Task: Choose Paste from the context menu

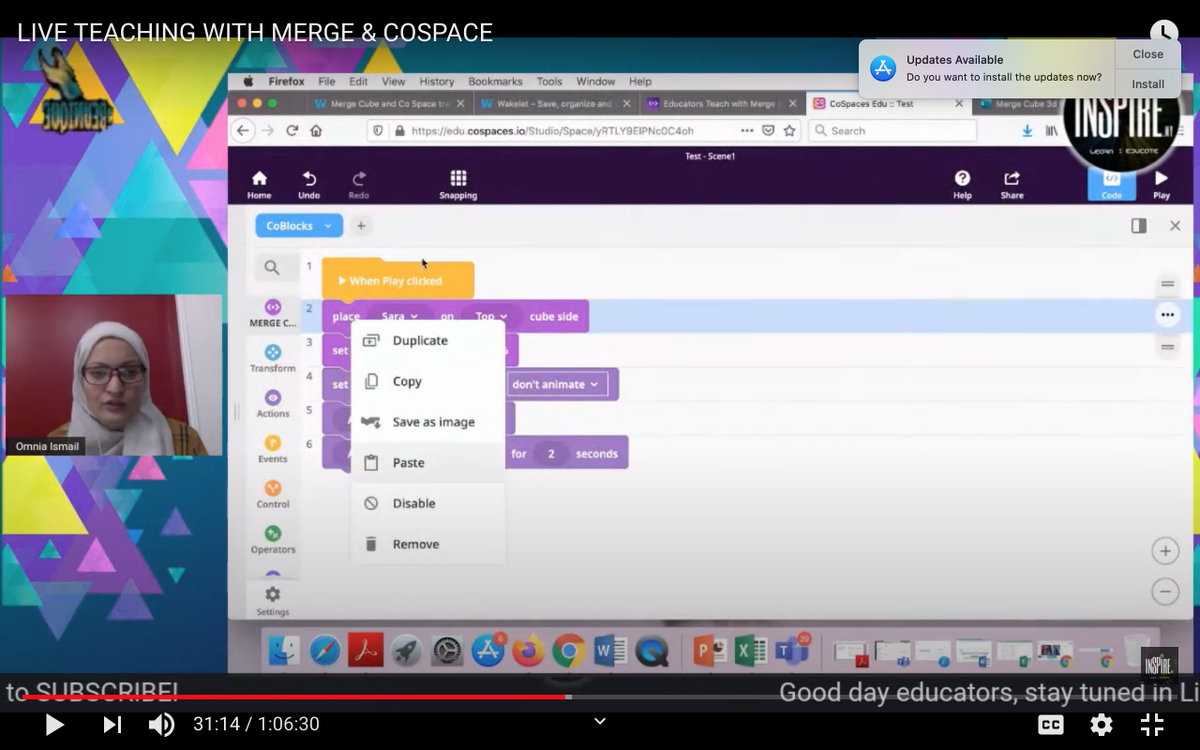Action: [428, 463]
